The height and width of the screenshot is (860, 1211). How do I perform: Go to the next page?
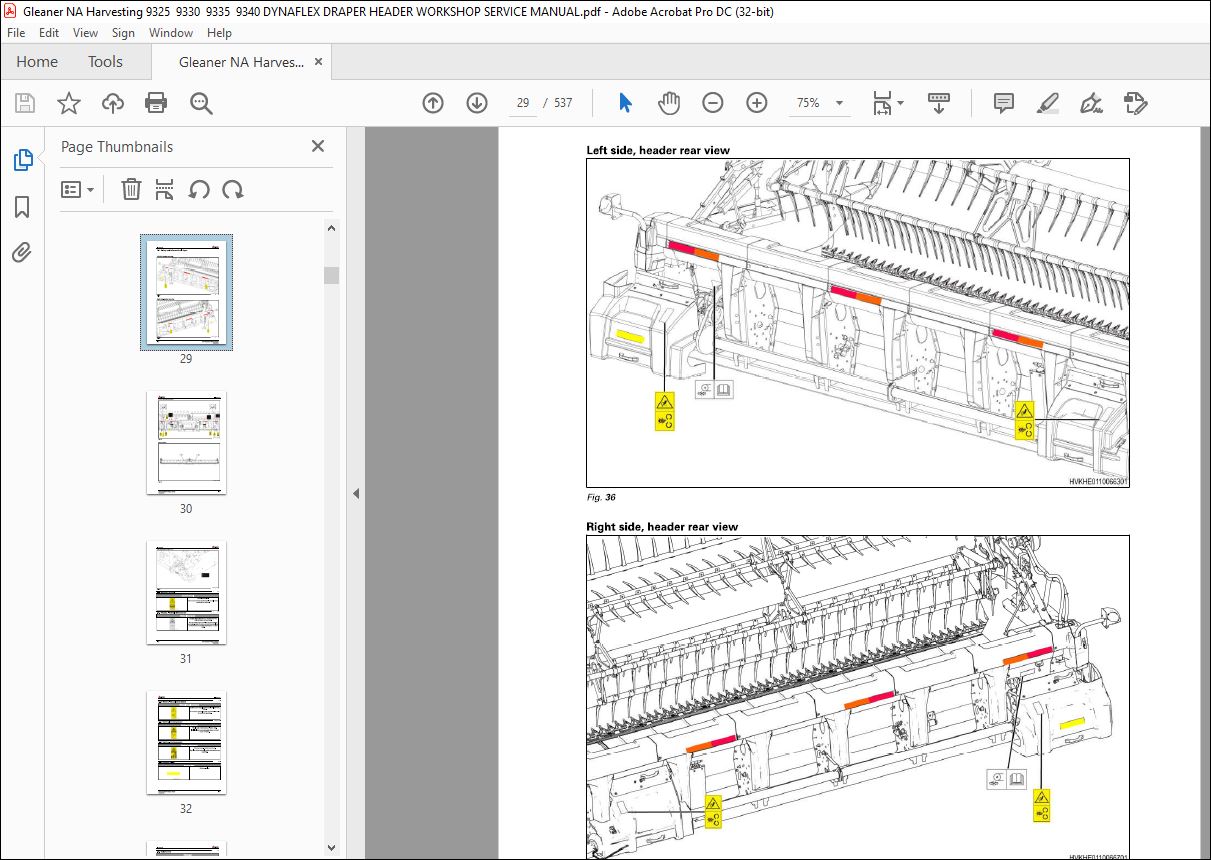[477, 103]
